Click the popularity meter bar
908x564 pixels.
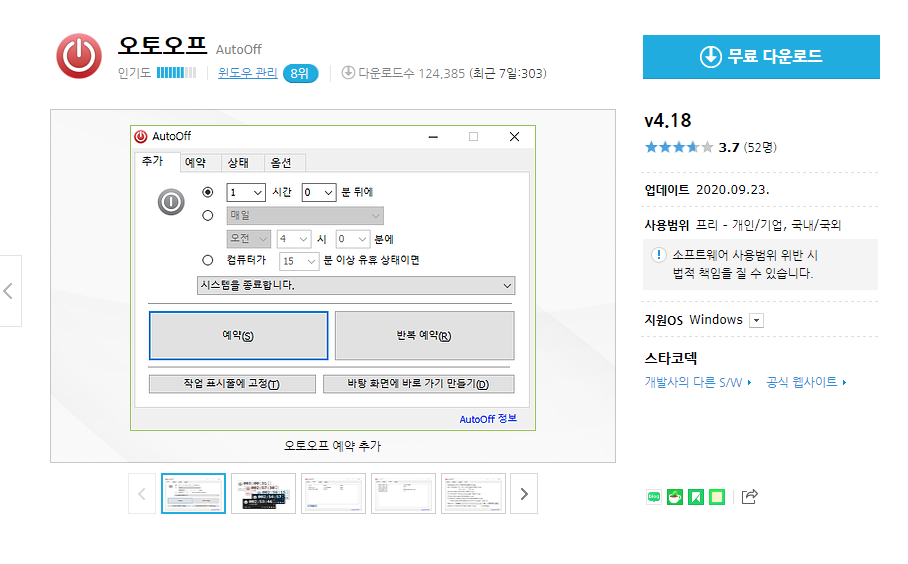click(x=176, y=72)
